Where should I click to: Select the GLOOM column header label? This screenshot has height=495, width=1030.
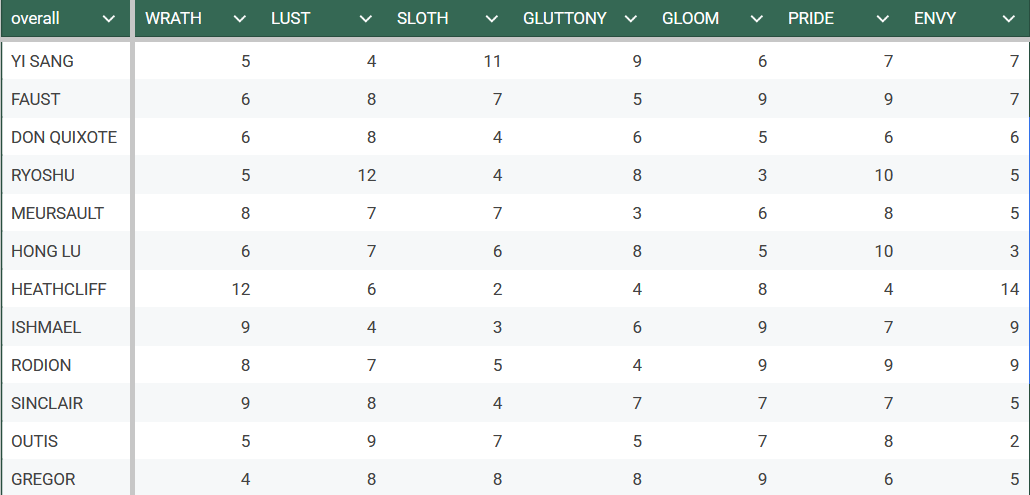click(x=690, y=18)
